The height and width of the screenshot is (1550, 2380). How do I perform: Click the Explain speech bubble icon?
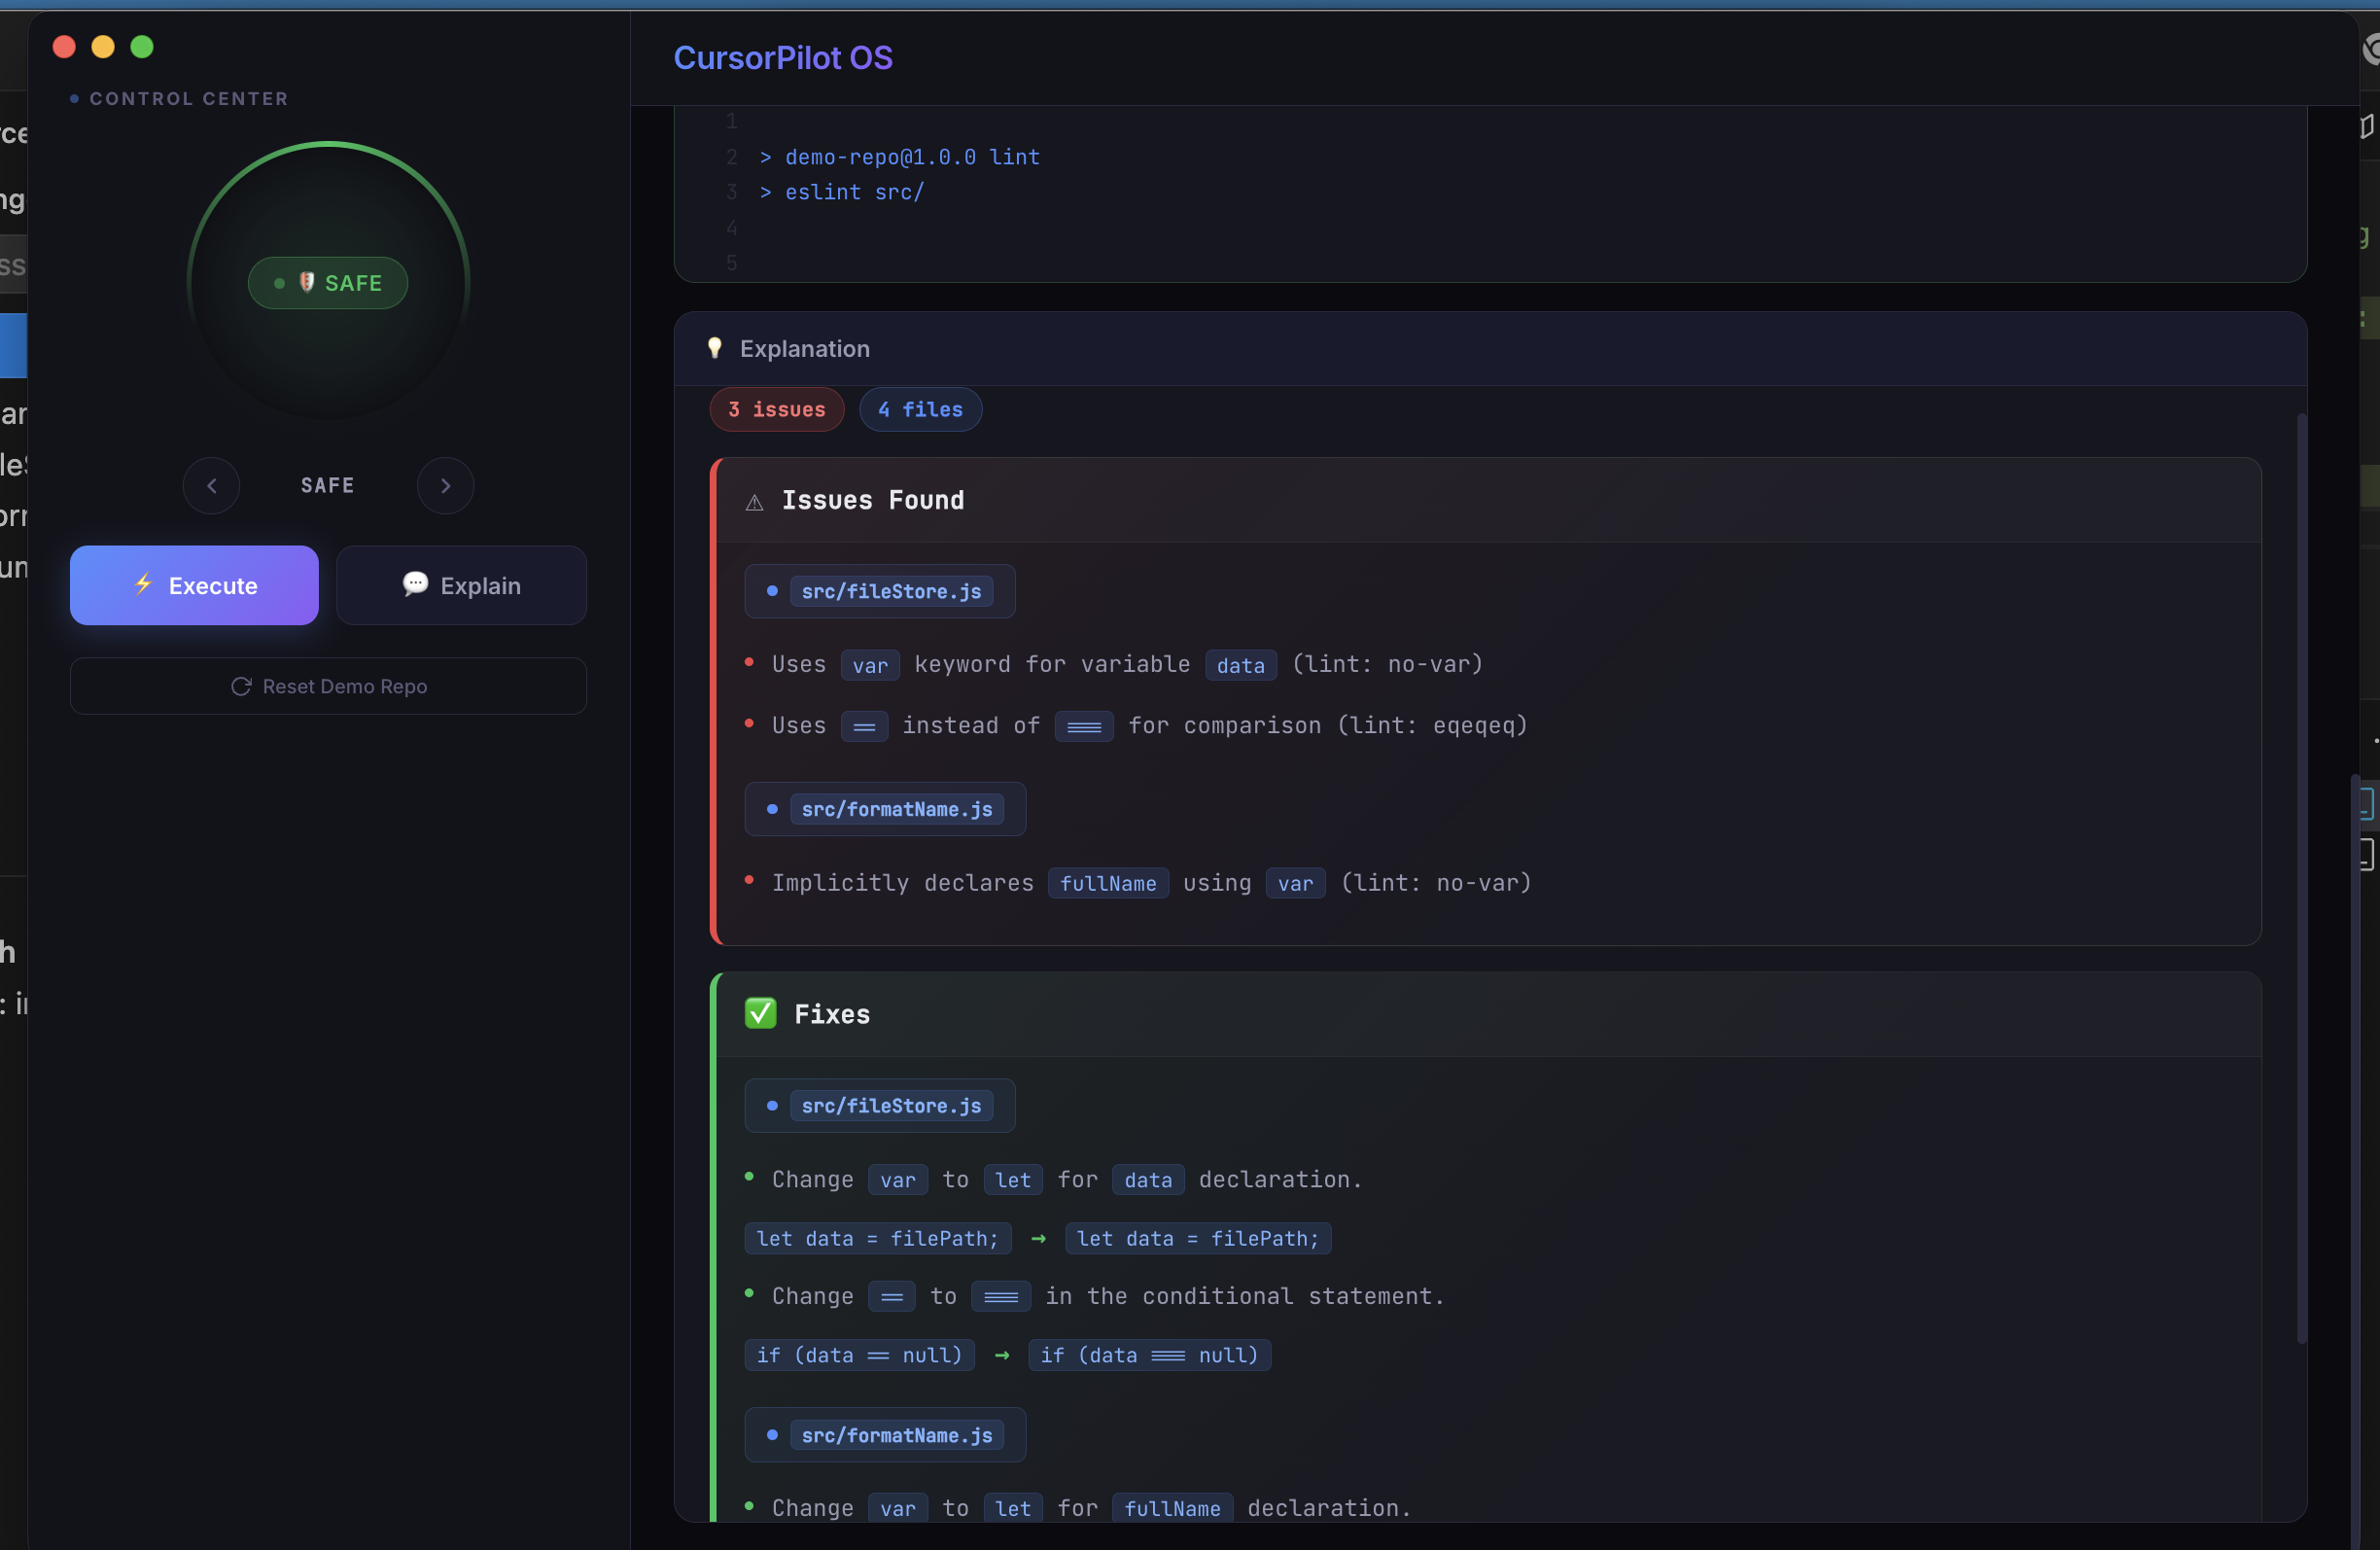(415, 584)
